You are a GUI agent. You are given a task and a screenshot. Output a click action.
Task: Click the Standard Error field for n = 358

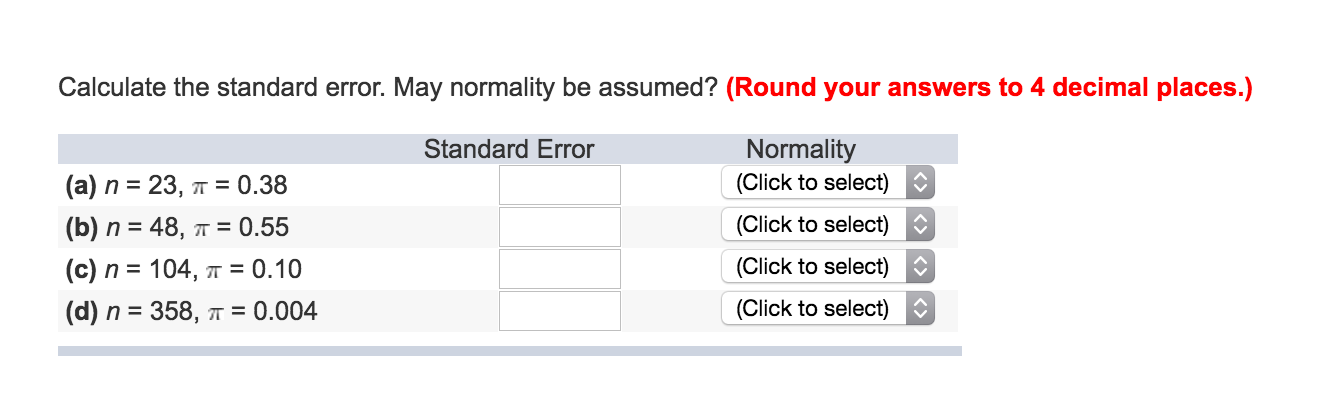point(559,311)
